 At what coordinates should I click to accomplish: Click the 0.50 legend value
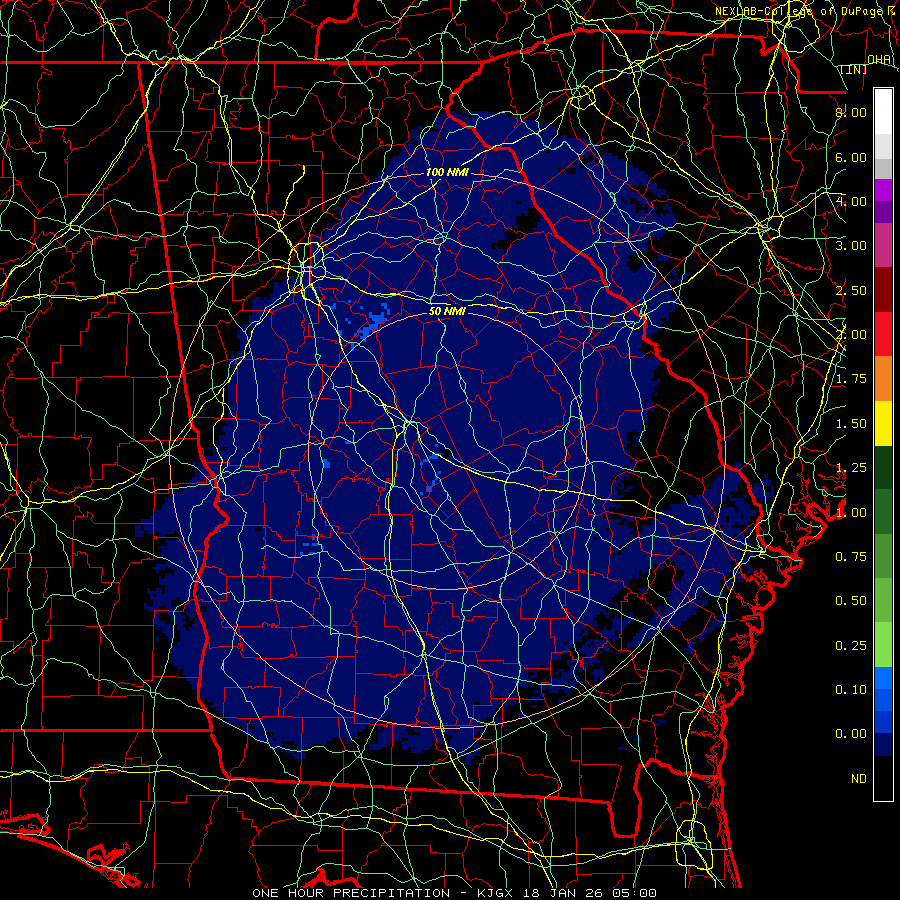[x=851, y=601]
